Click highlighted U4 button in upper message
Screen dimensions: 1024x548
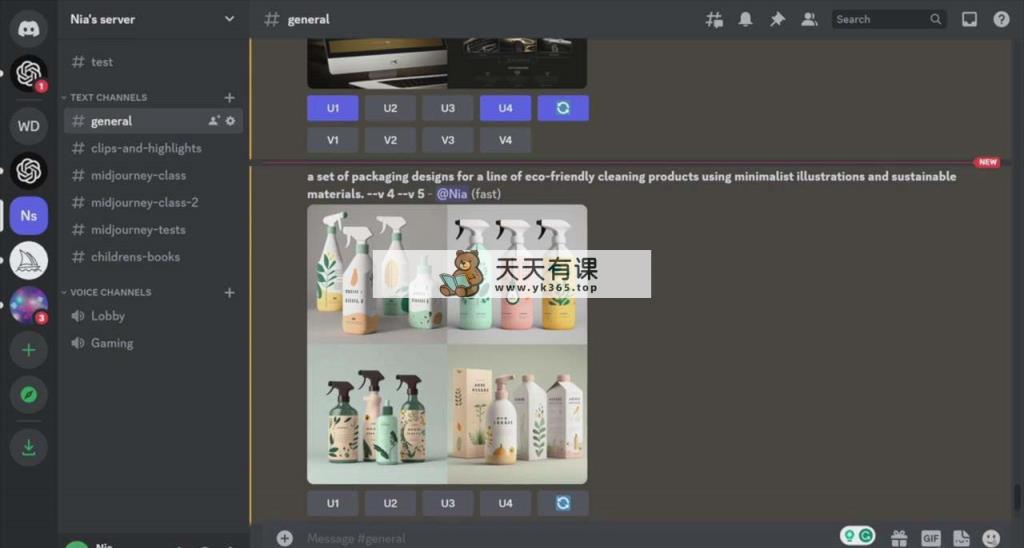[505, 108]
